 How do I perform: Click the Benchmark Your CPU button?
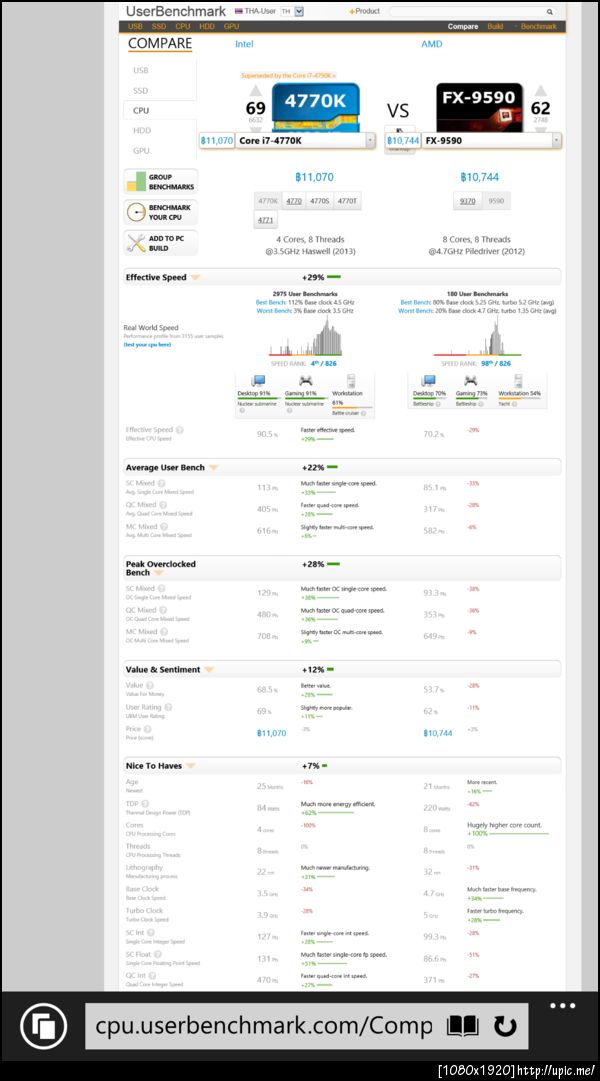click(x=161, y=212)
